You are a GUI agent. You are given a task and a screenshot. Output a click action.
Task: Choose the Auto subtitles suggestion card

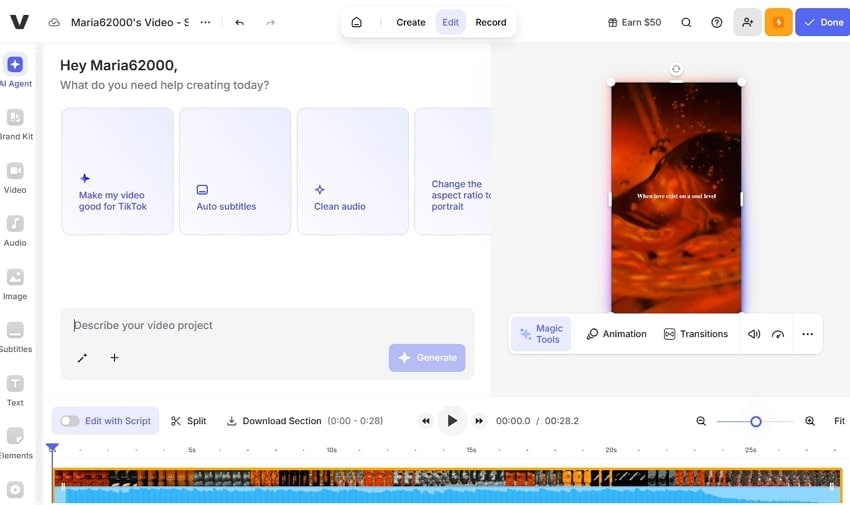(x=235, y=171)
